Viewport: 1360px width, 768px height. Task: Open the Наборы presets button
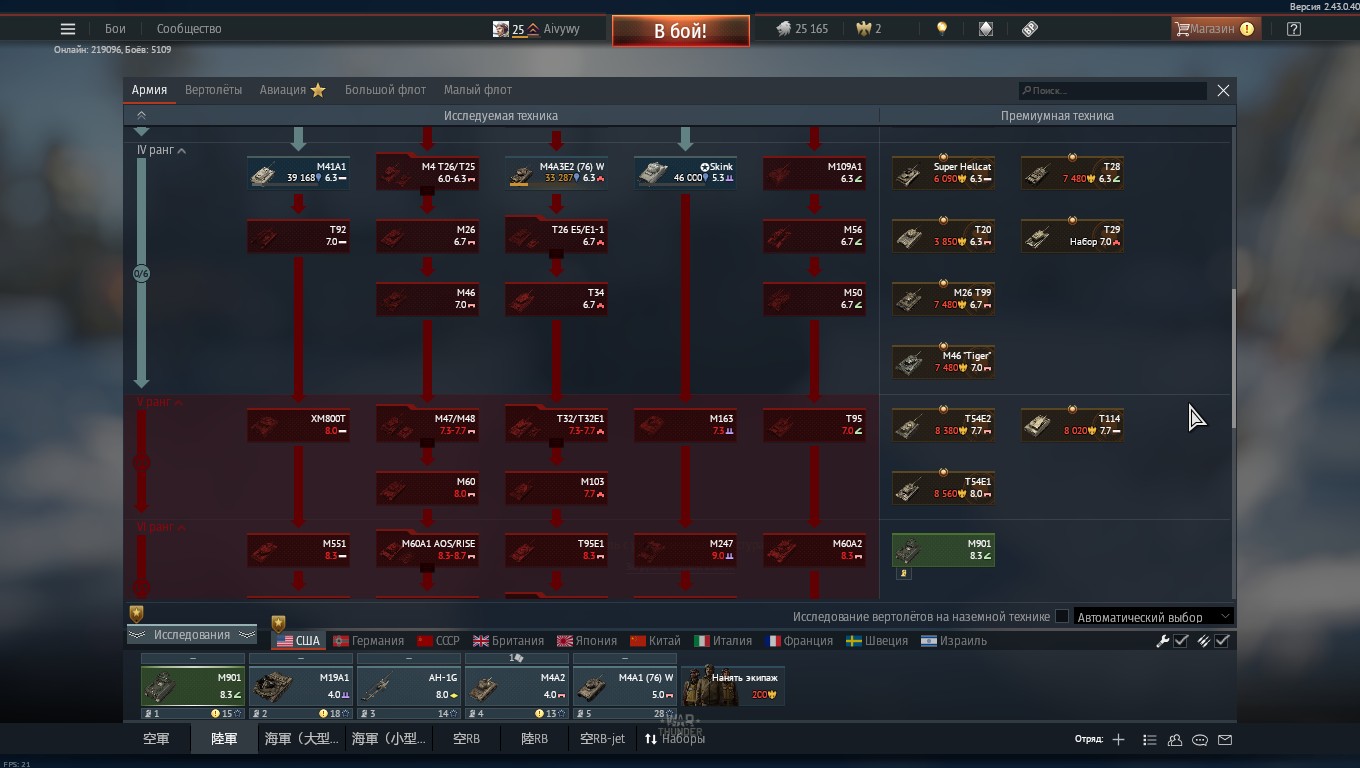(x=675, y=739)
